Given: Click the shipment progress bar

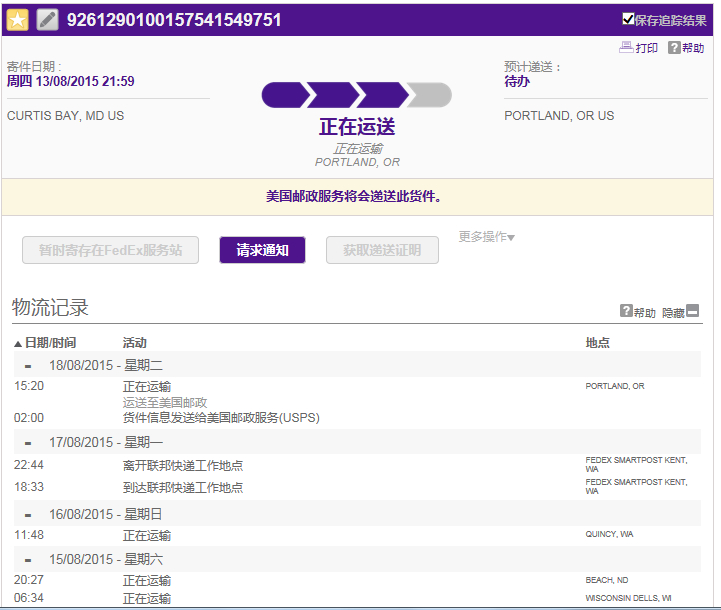Looking at the screenshot, I should (x=356, y=95).
